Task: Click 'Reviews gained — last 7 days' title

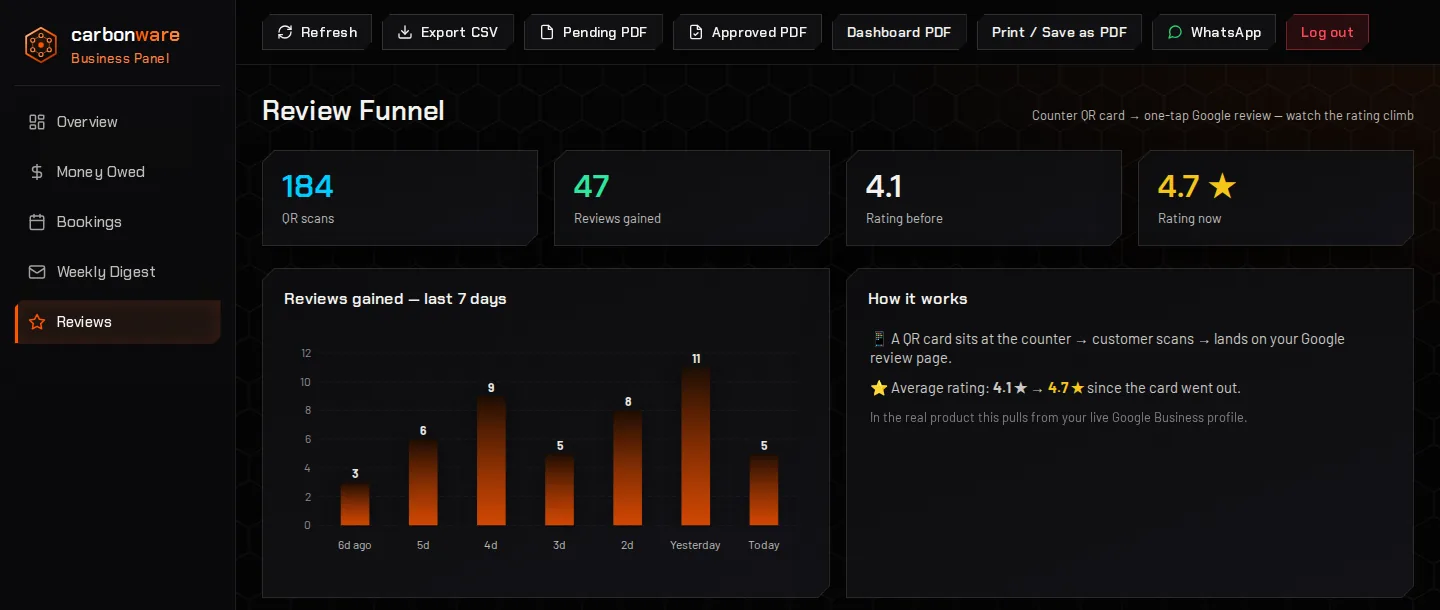Action: (395, 299)
